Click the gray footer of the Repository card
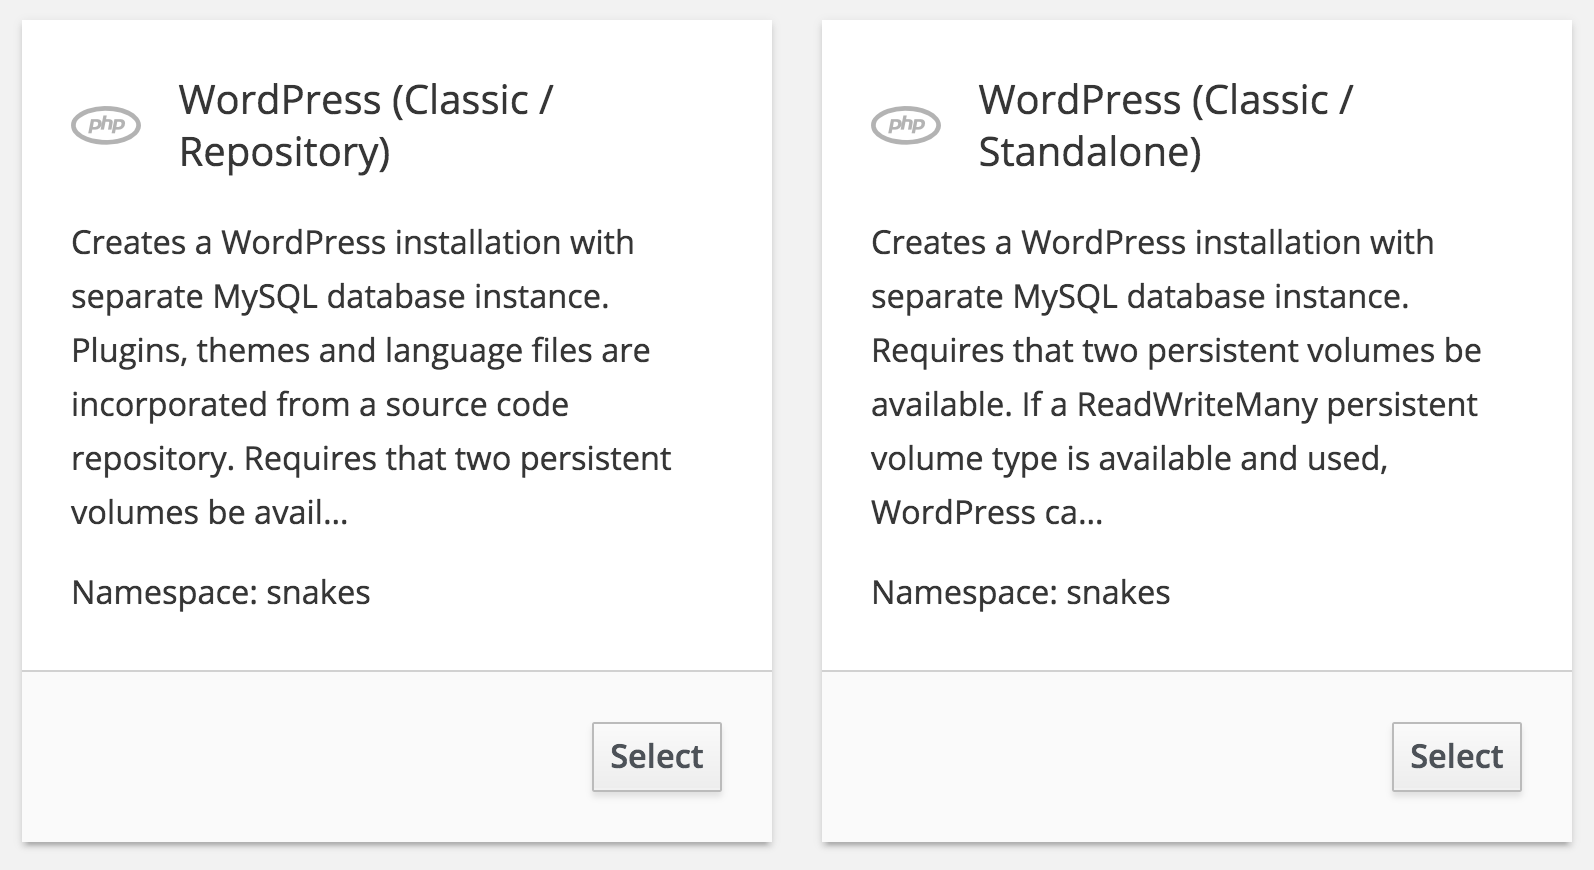The height and width of the screenshot is (870, 1594). (300, 757)
